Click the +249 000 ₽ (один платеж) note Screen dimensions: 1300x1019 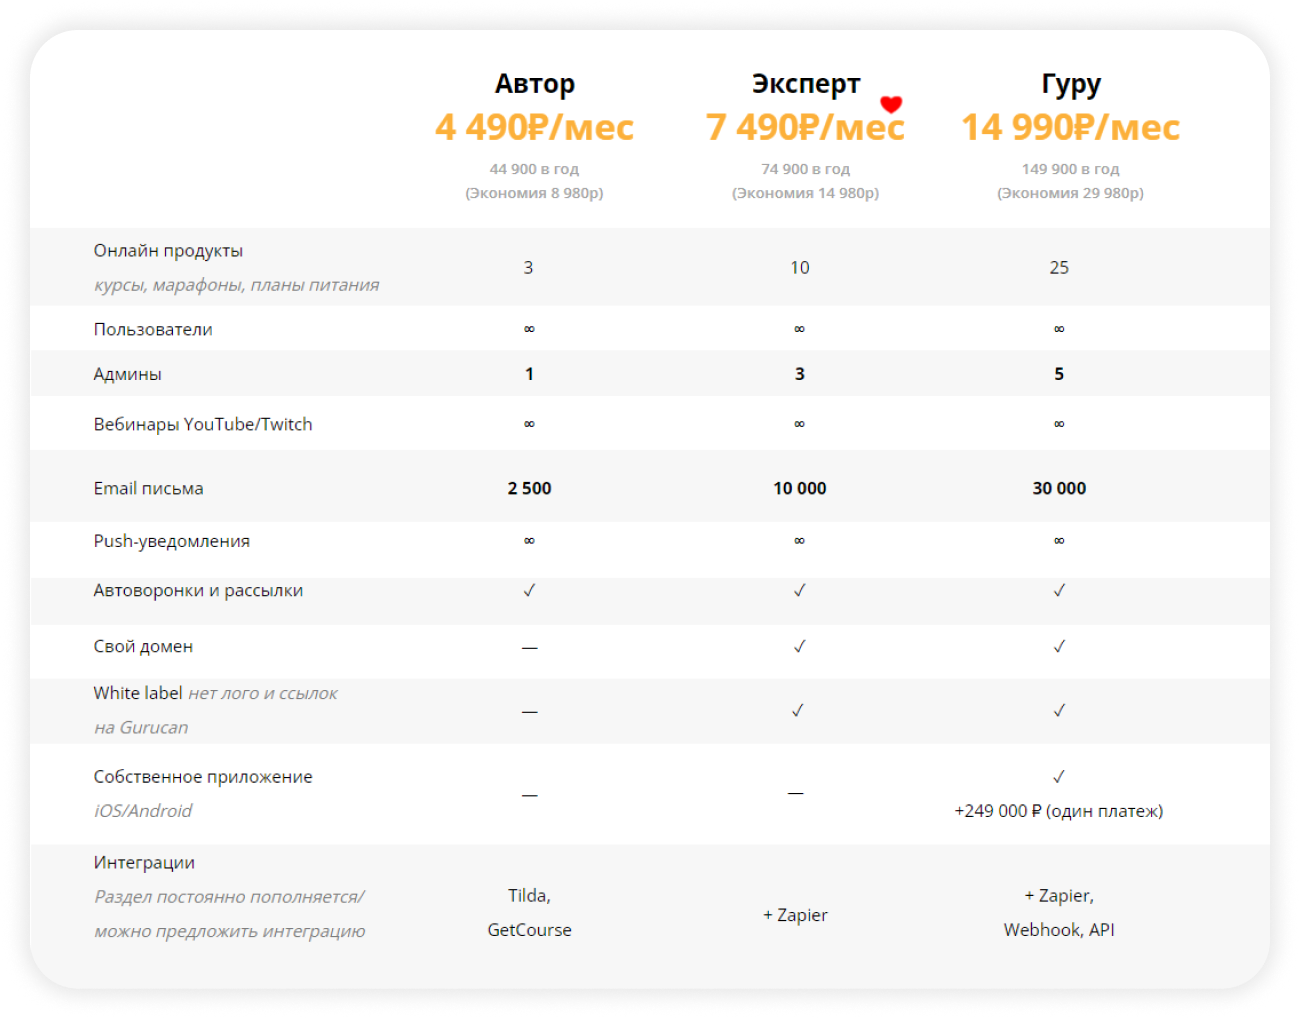[1059, 811]
